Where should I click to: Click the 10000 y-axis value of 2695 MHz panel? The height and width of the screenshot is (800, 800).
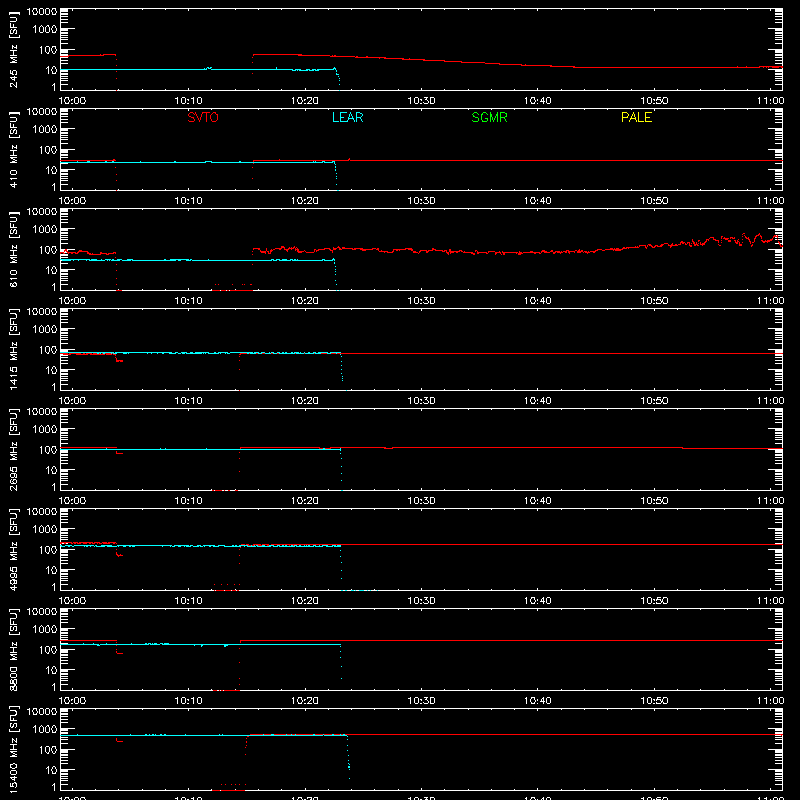click(42, 412)
